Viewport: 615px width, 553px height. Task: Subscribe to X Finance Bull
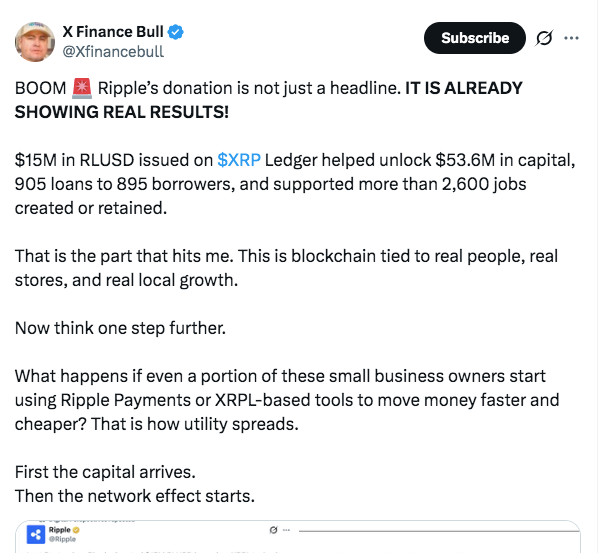(x=475, y=38)
